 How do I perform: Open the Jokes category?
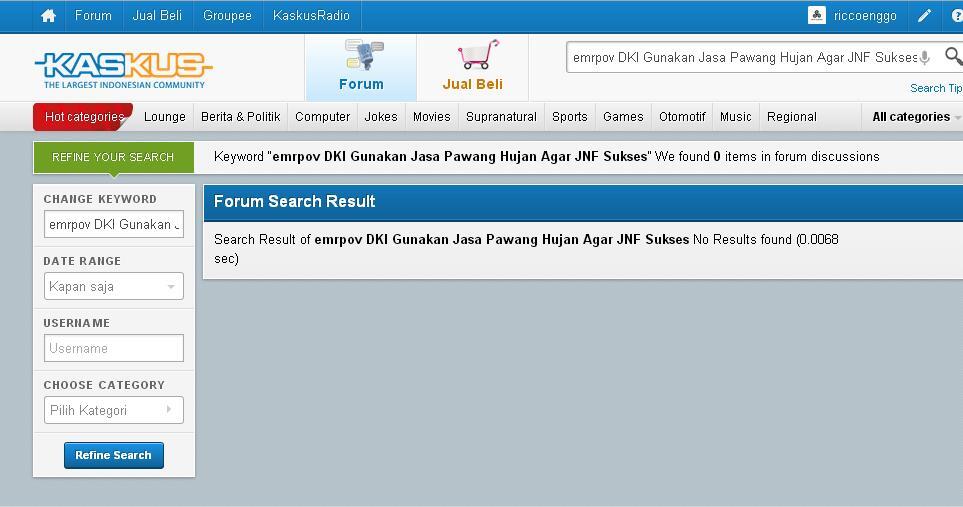coord(381,117)
